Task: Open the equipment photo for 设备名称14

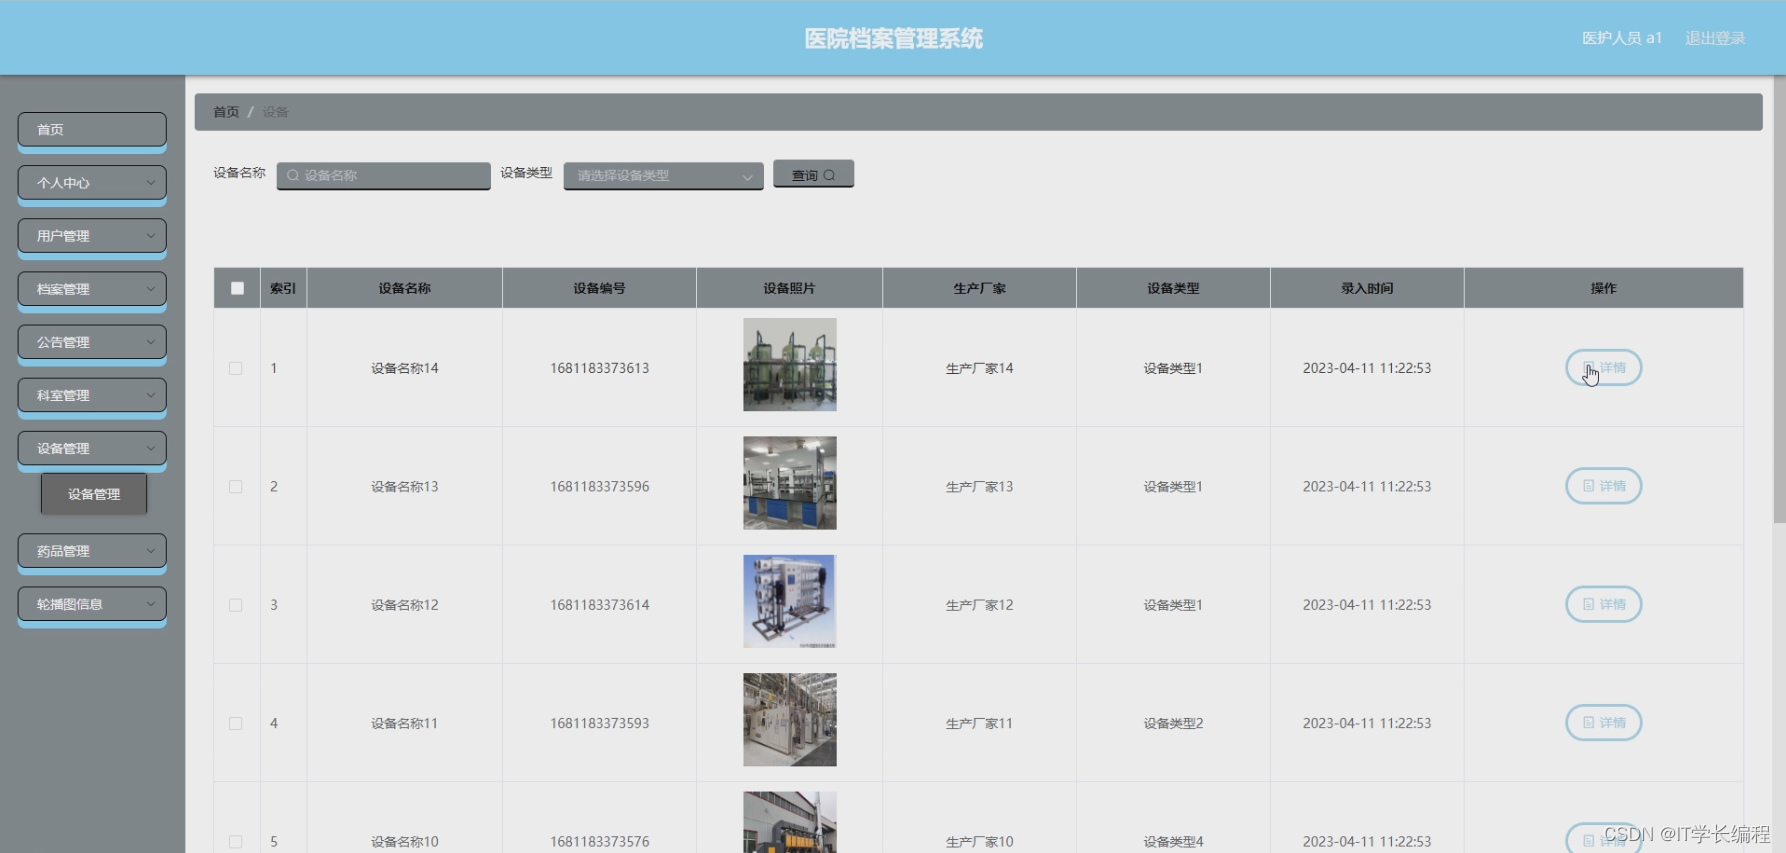Action: [789, 365]
